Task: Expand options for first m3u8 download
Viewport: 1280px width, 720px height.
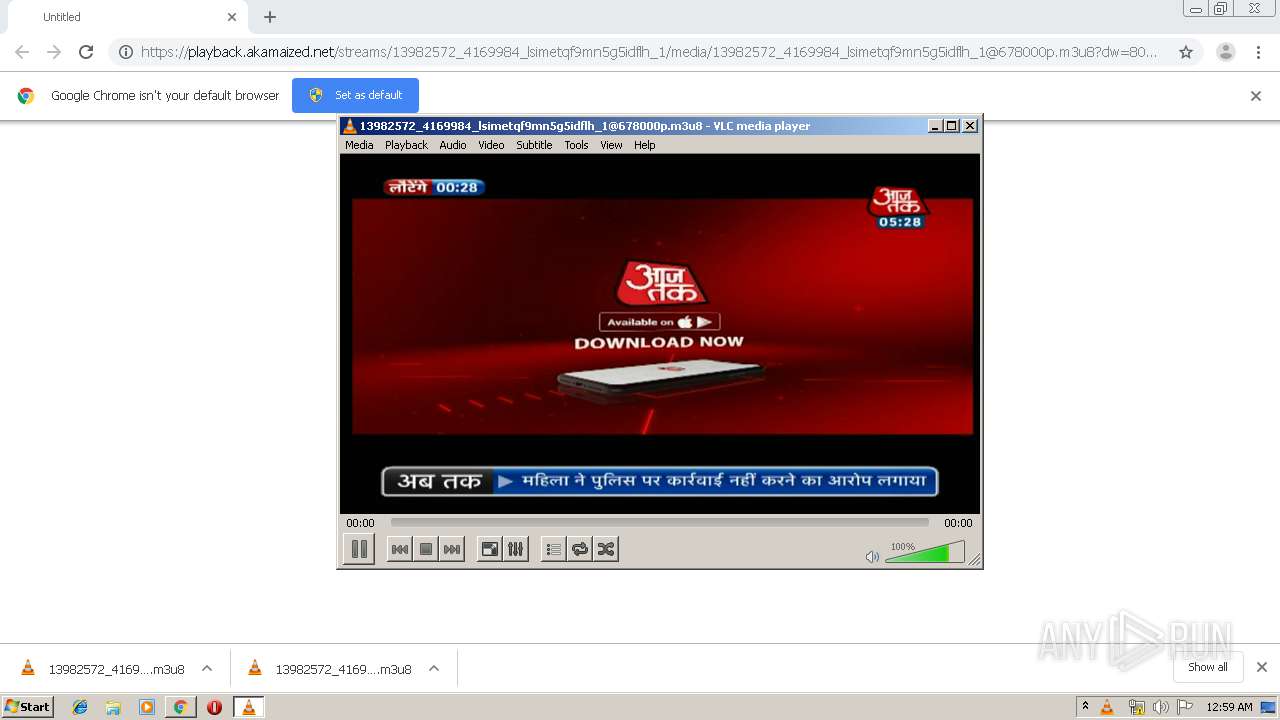Action: [x=207, y=668]
